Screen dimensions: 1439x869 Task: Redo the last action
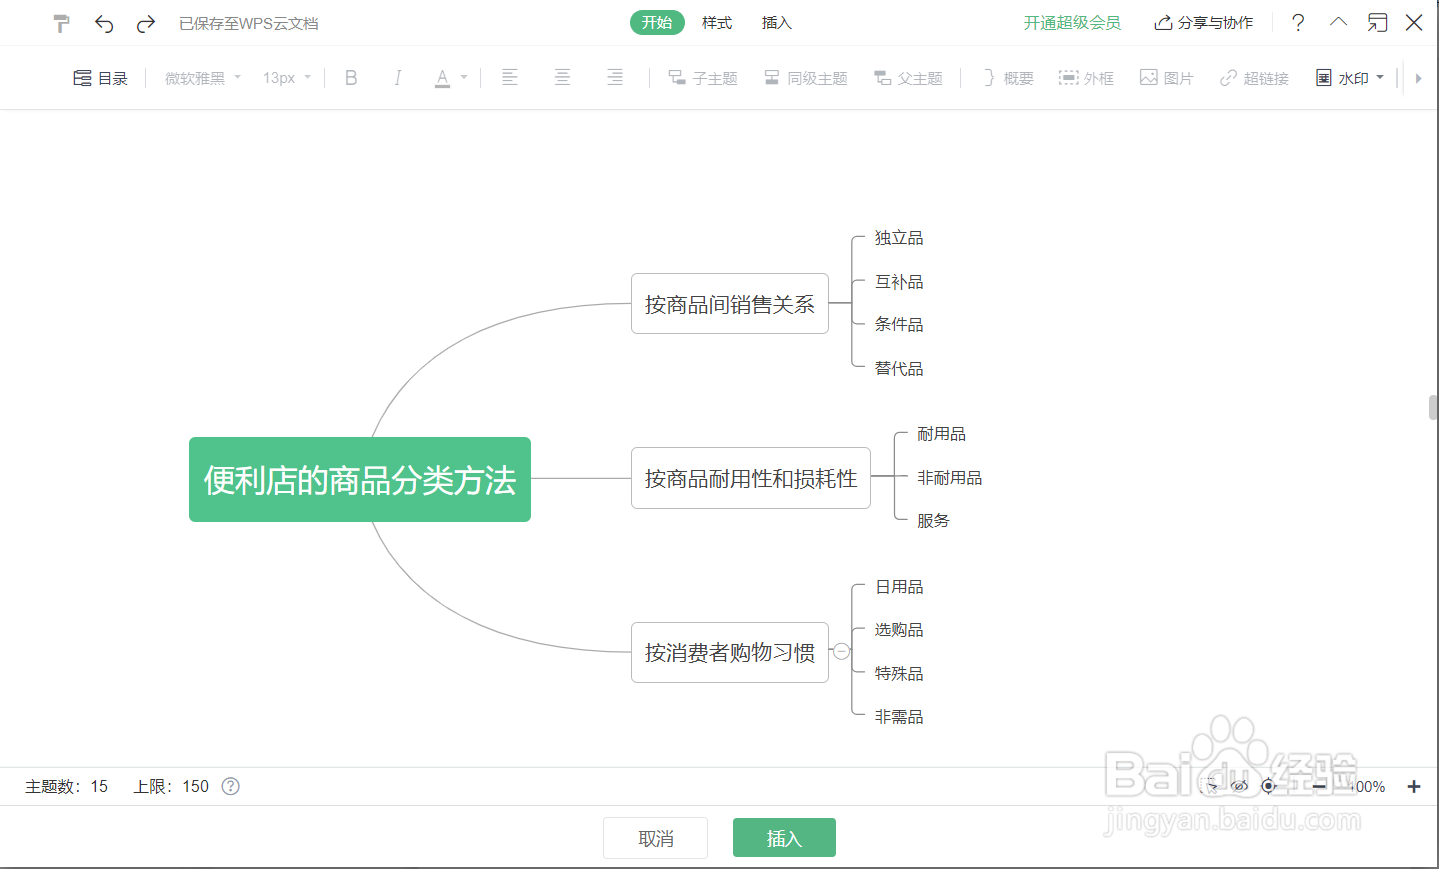click(x=146, y=23)
